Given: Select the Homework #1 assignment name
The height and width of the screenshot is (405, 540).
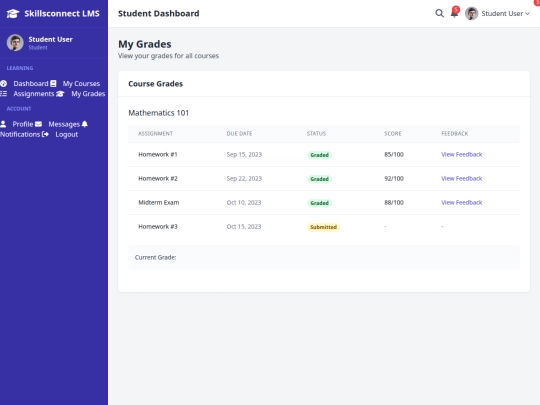Looking at the screenshot, I should tap(158, 154).
